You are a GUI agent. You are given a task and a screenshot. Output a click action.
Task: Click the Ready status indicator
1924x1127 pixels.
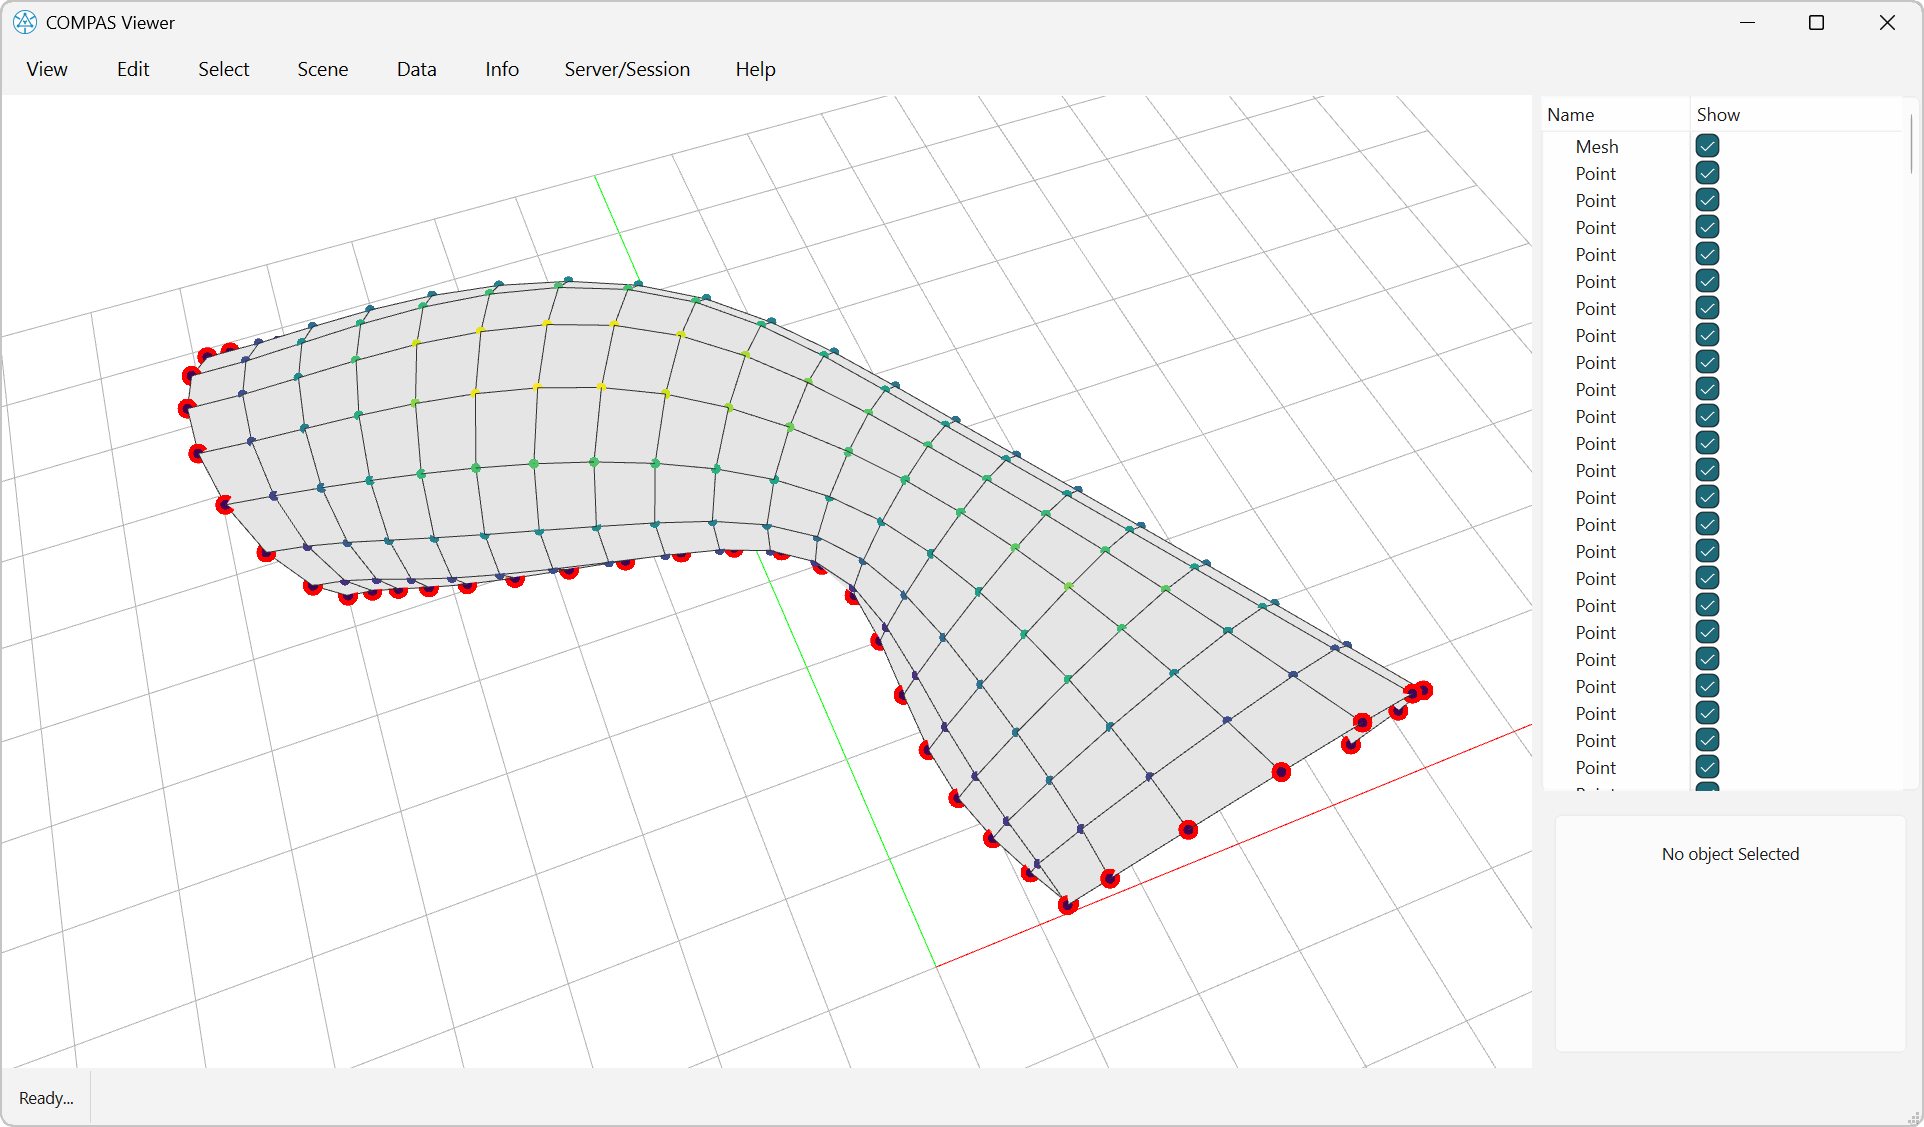(x=45, y=1097)
